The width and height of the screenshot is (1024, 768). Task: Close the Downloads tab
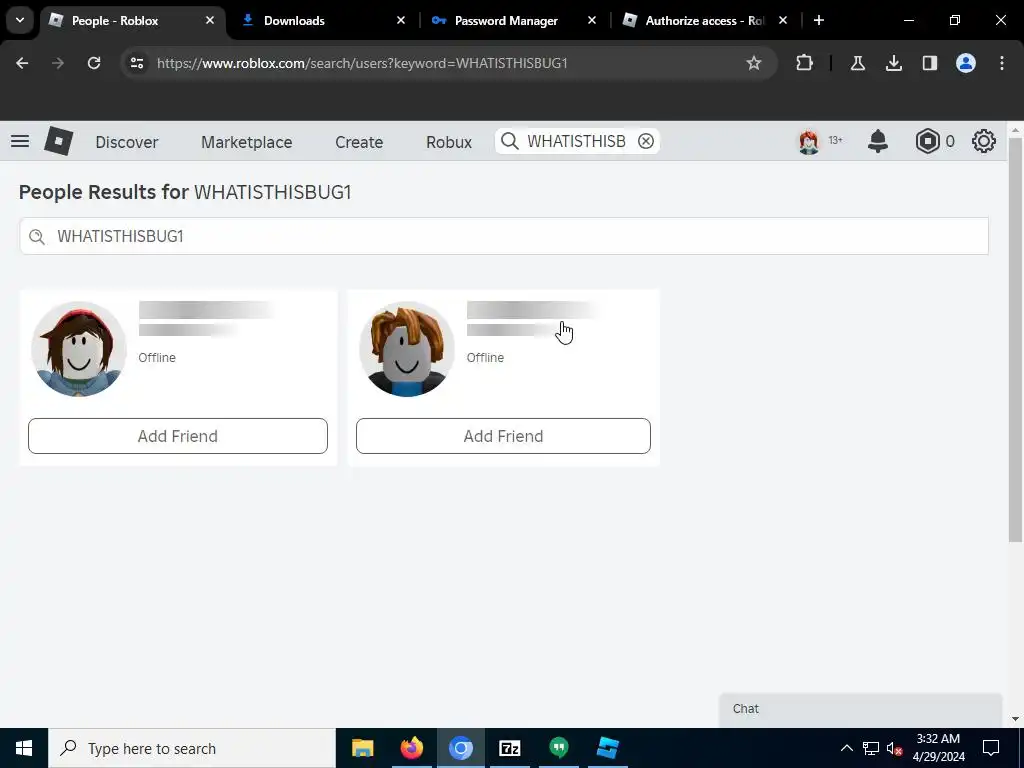401,20
